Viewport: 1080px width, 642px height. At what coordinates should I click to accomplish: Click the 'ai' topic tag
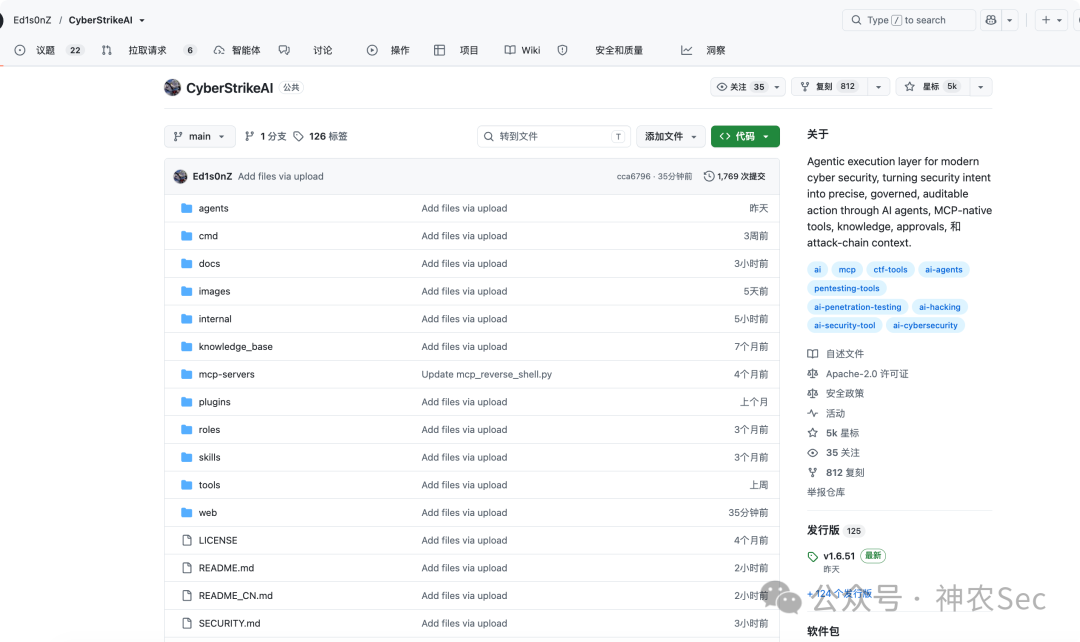click(817, 269)
